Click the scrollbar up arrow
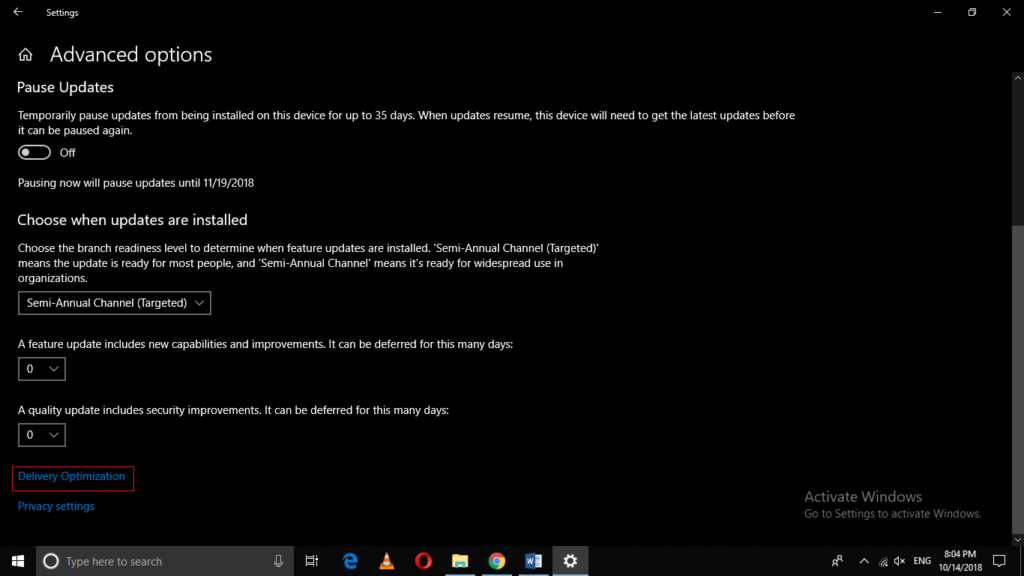The height and width of the screenshot is (576, 1024). (1017, 78)
